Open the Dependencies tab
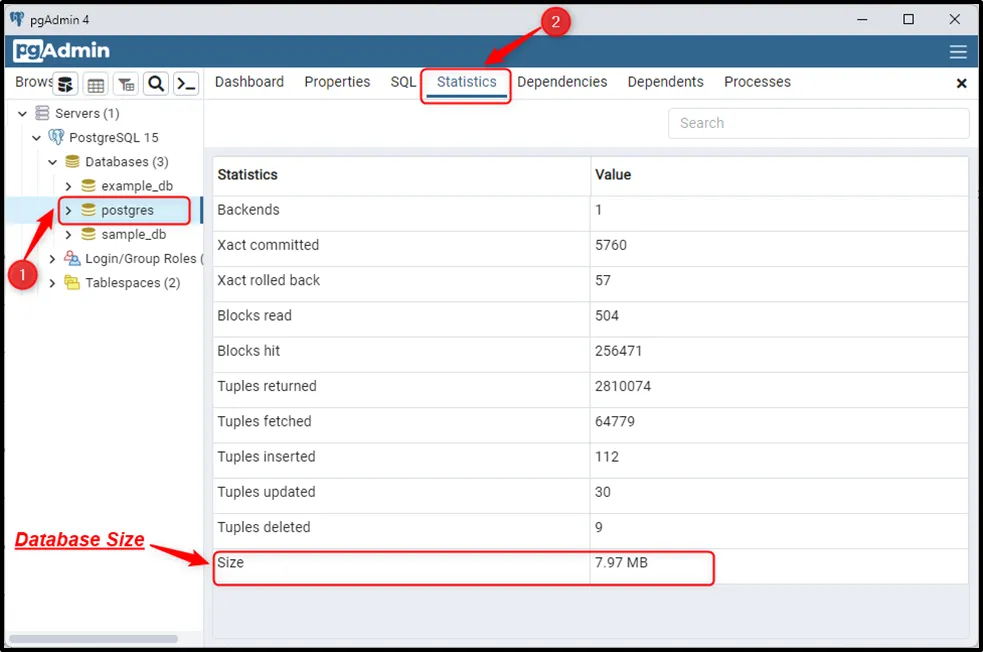 click(x=562, y=82)
